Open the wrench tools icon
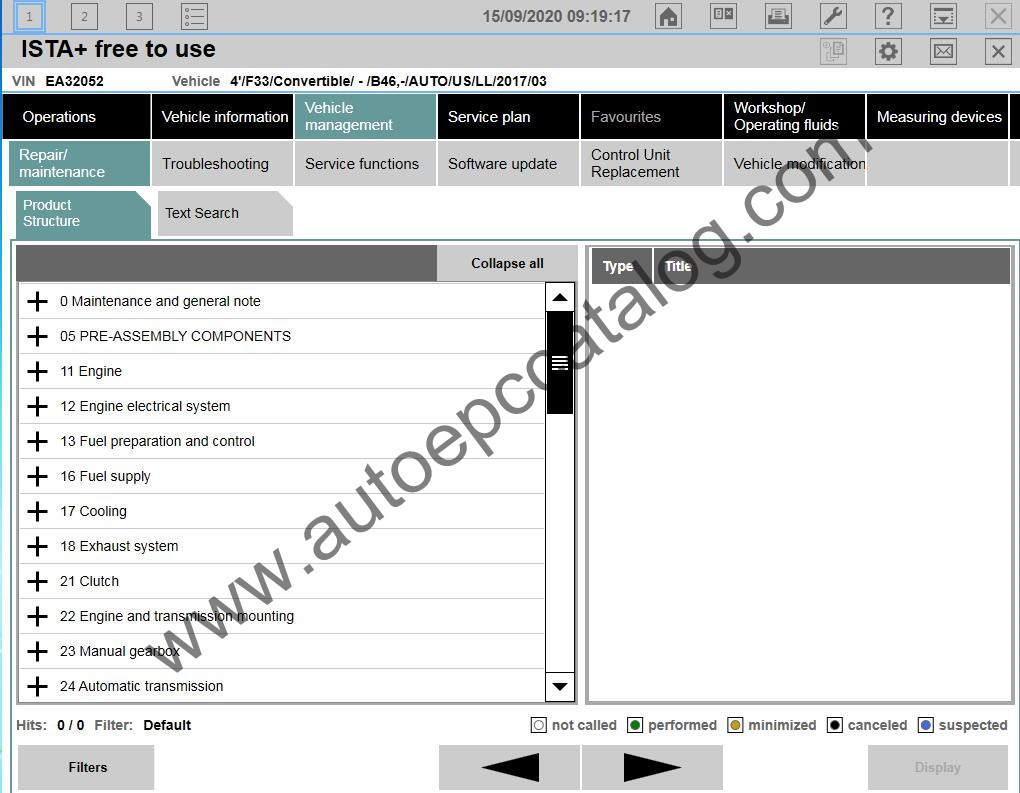The width and height of the screenshot is (1020, 793). pos(833,16)
